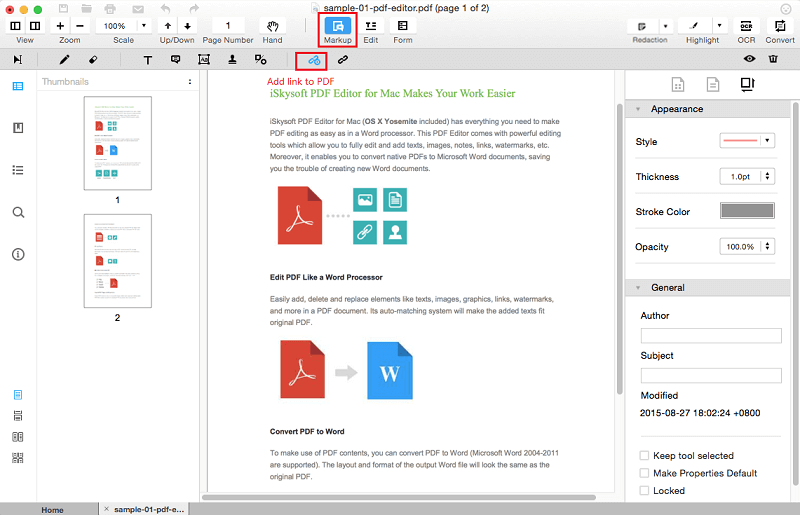Image resolution: width=800 pixels, height=515 pixels.
Task: Enable the Locked checkbox
Action: coord(644,491)
